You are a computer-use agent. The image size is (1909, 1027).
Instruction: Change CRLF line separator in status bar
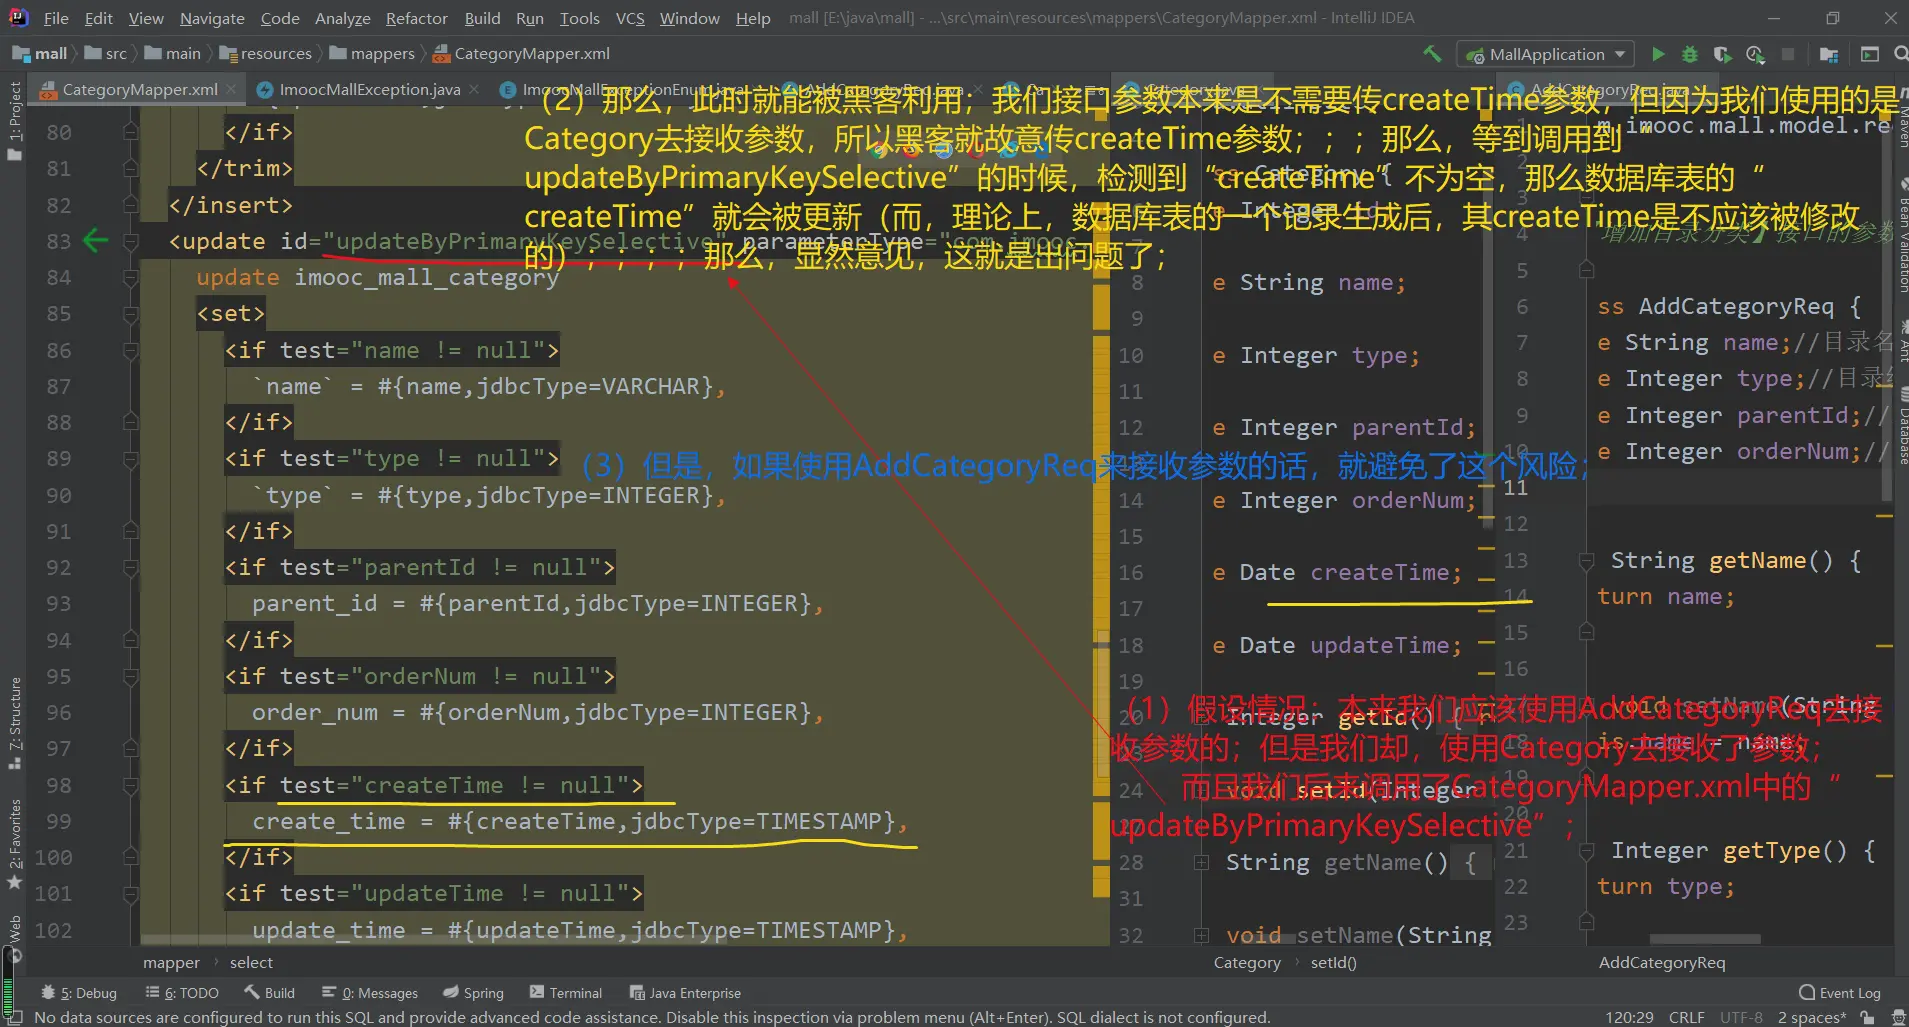coord(1686,1017)
